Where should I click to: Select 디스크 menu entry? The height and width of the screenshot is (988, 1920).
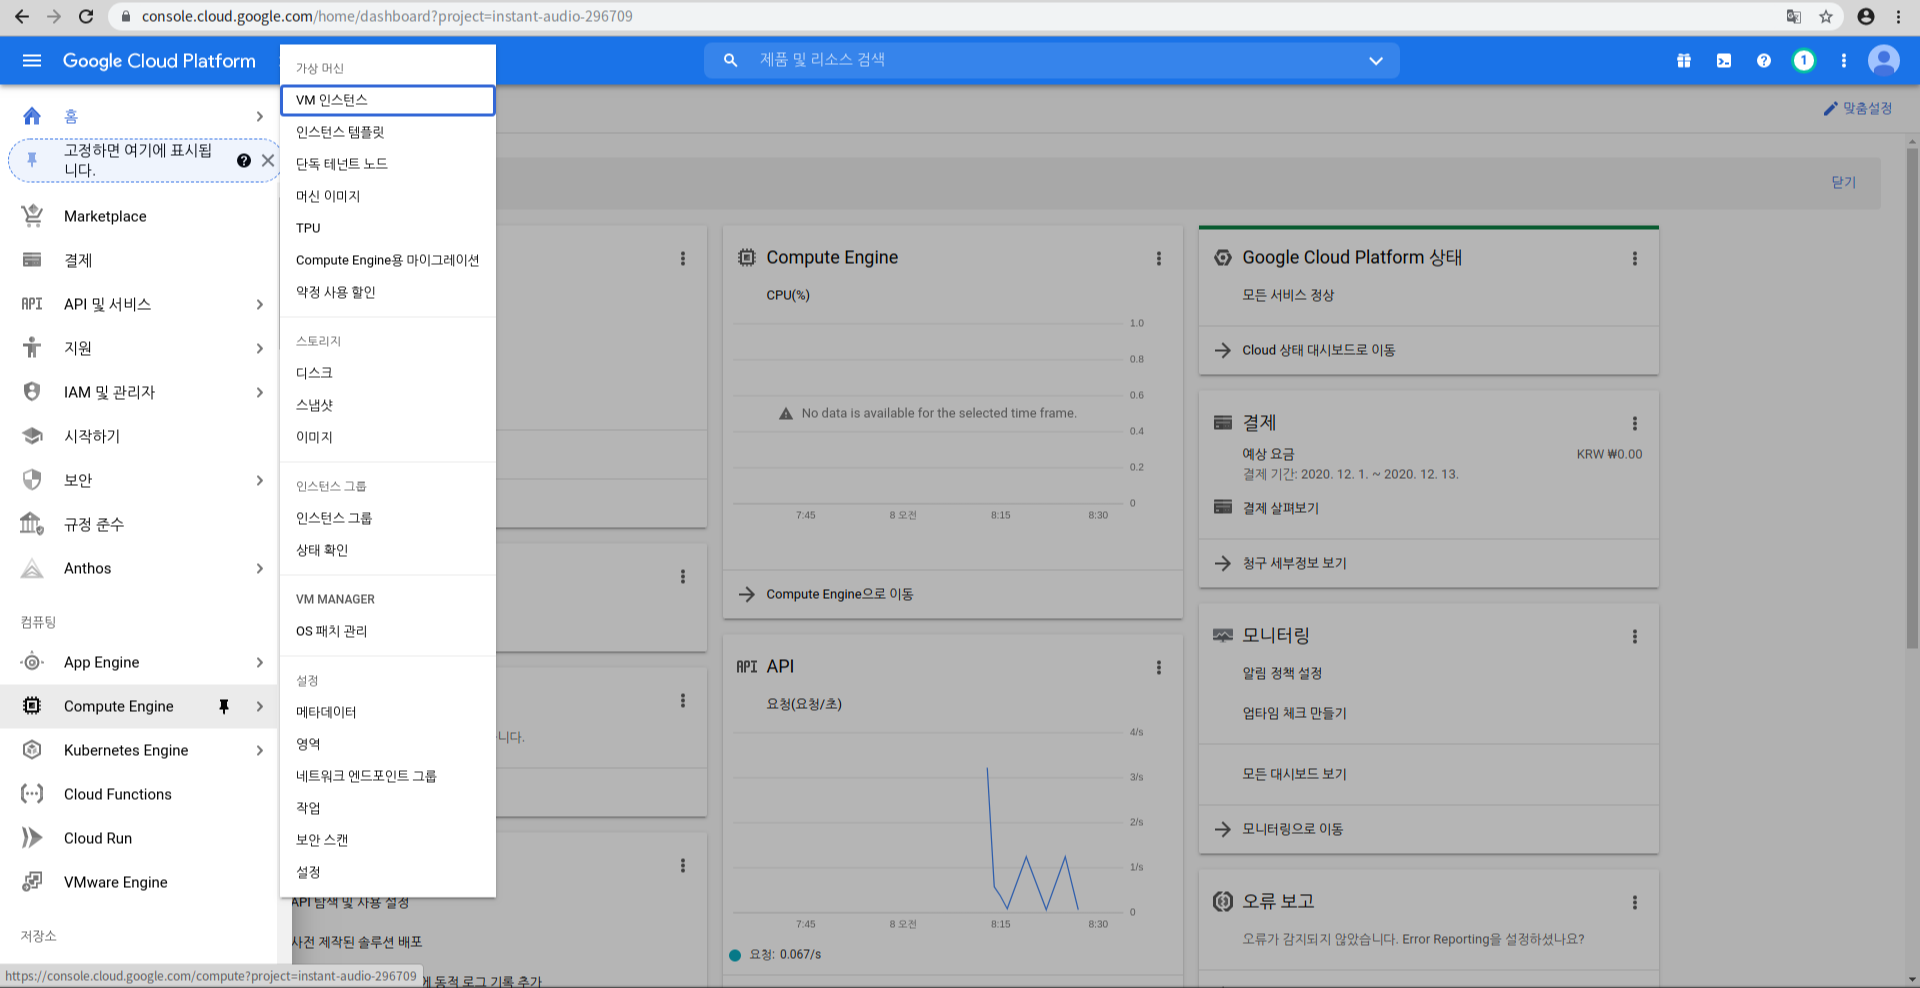point(388,373)
